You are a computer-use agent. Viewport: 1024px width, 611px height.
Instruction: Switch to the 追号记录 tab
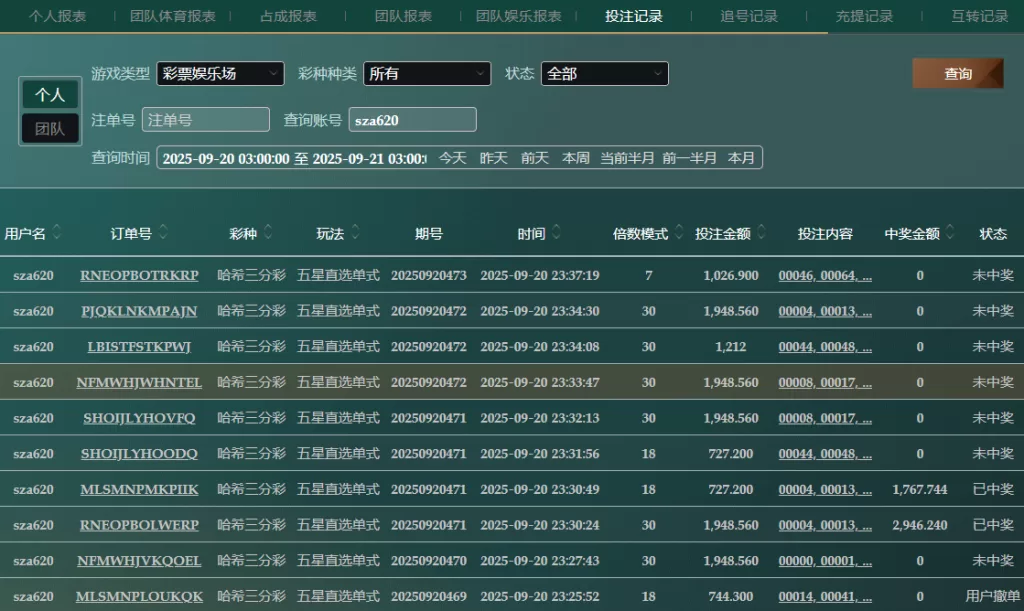click(749, 17)
